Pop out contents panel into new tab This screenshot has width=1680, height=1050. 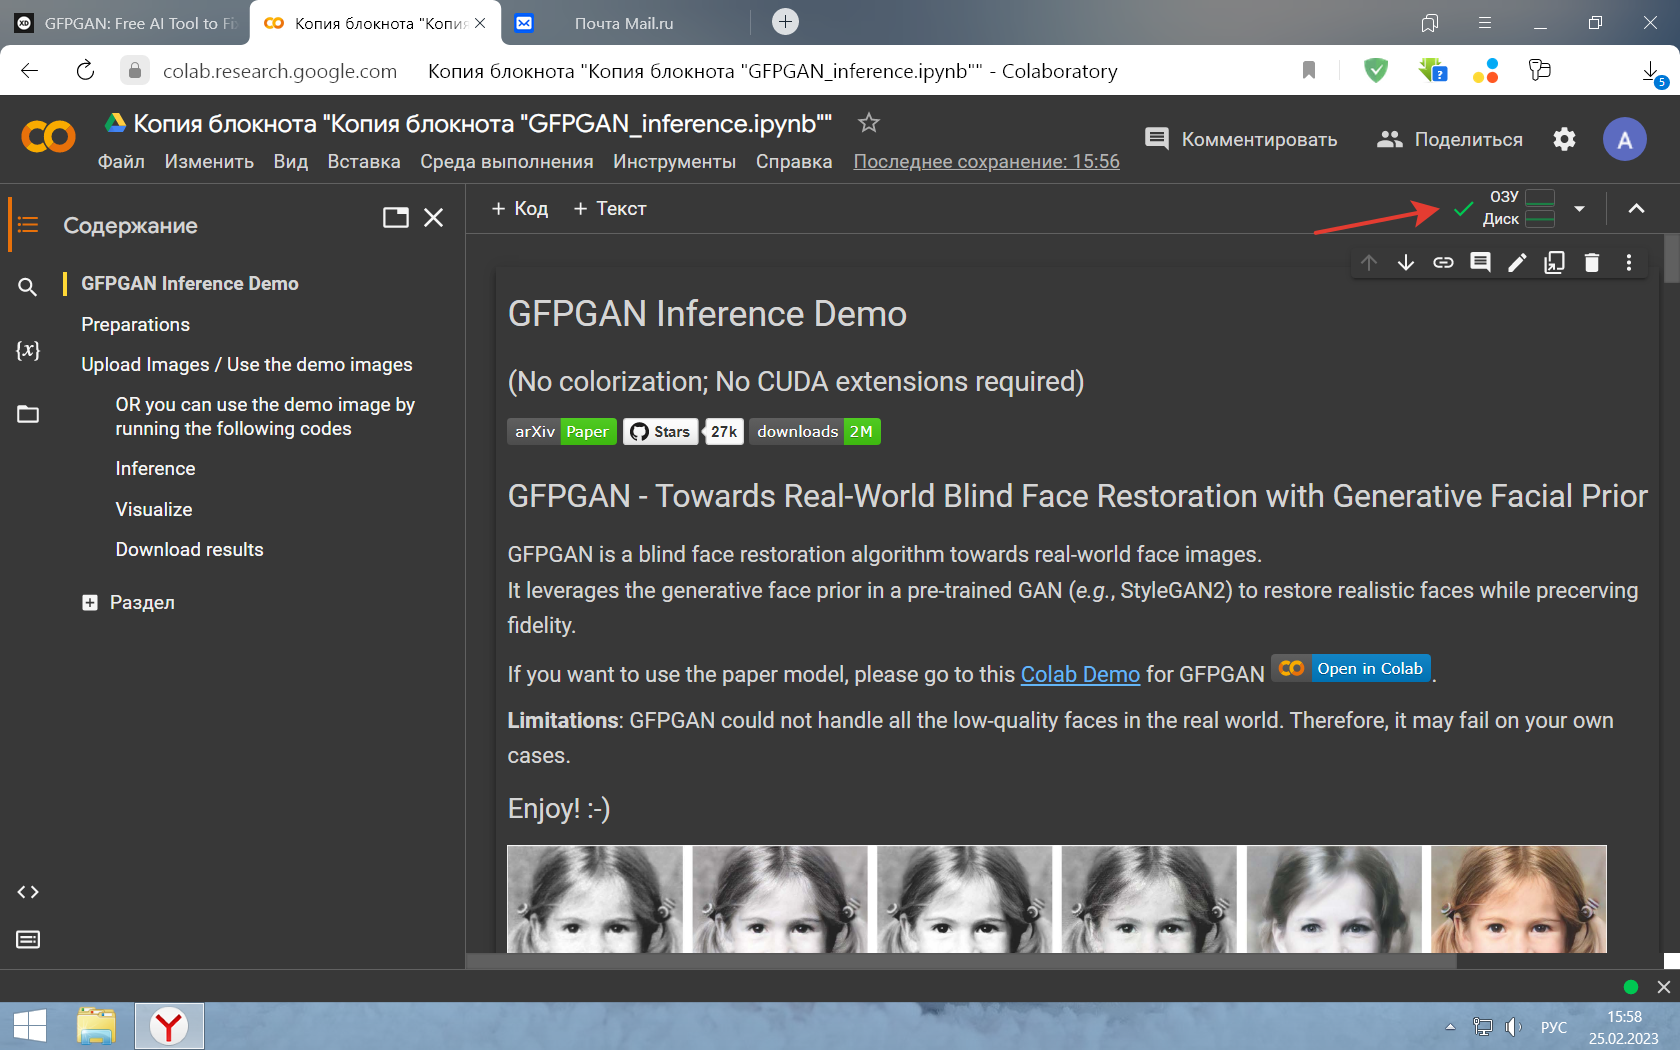(x=396, y=217)
